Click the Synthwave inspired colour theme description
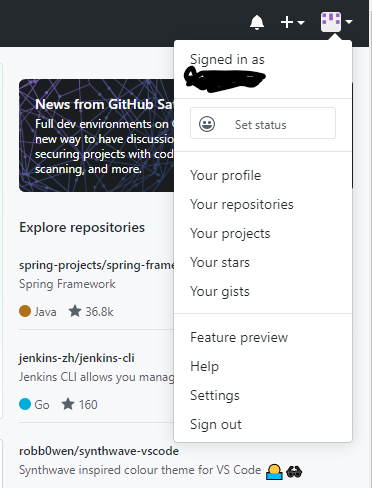The width and height of the screenshot is (372, 488). 140,470
